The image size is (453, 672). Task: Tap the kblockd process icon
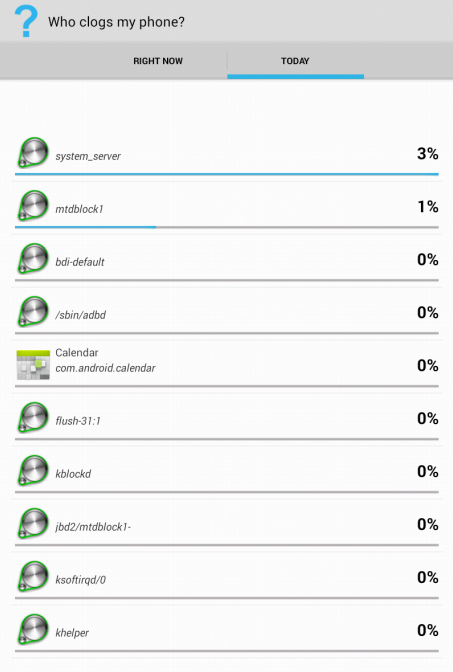click(x=33, y=471)
